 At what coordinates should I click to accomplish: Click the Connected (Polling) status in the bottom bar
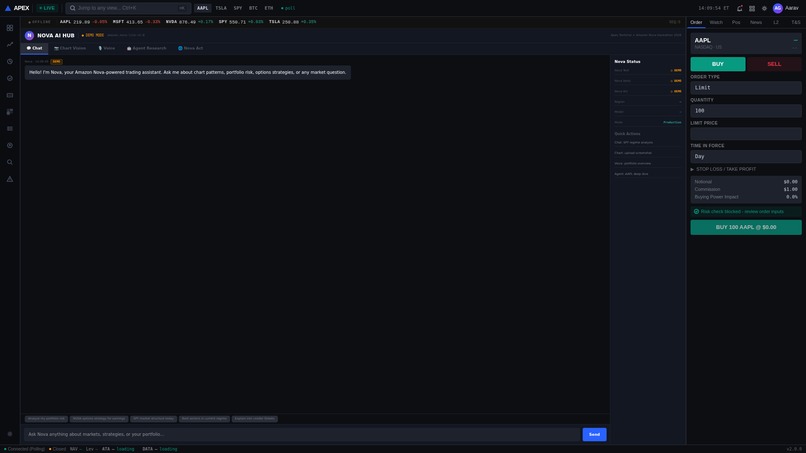25,449
